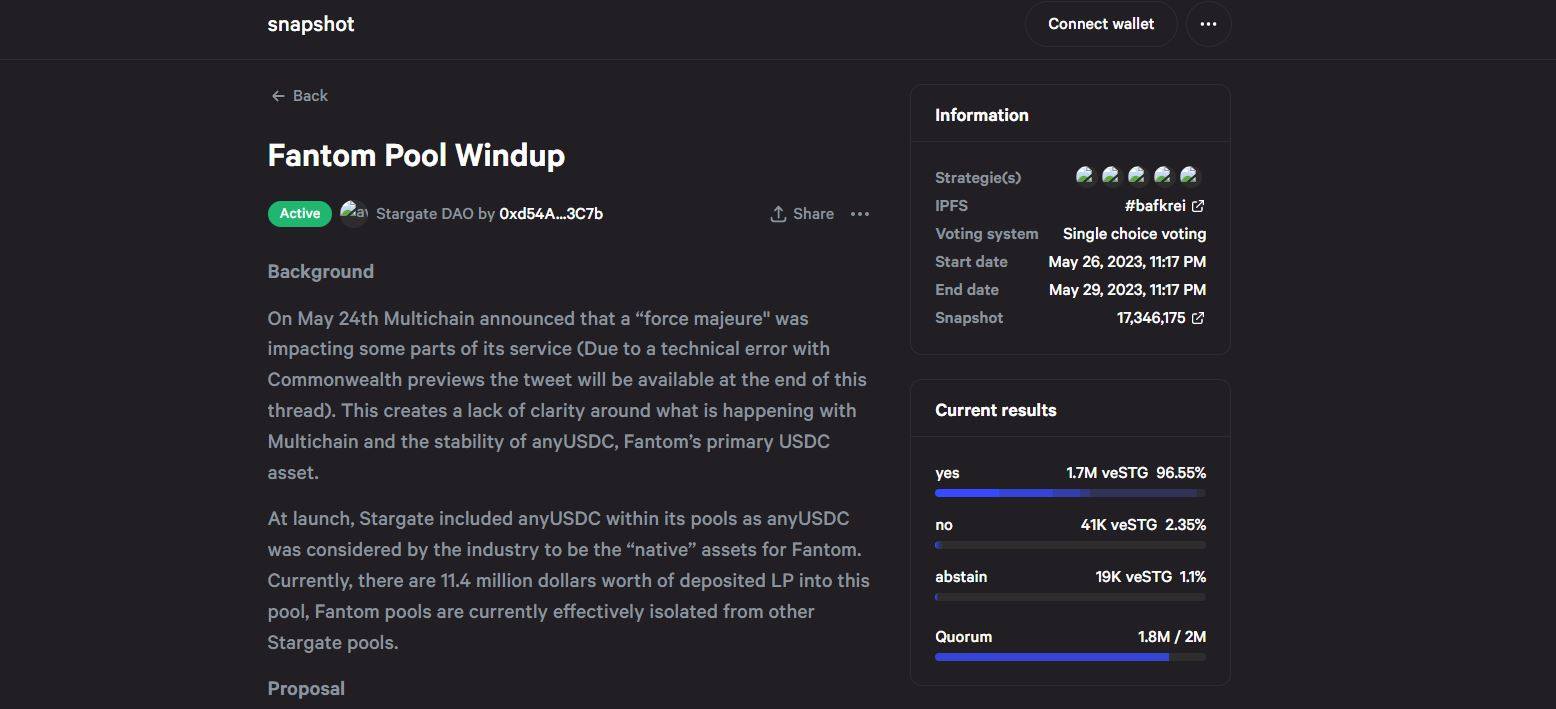The width and height of the screenshot is (1556, 709).
Task: Click the no result progress bar
Action: point(1070,545)
